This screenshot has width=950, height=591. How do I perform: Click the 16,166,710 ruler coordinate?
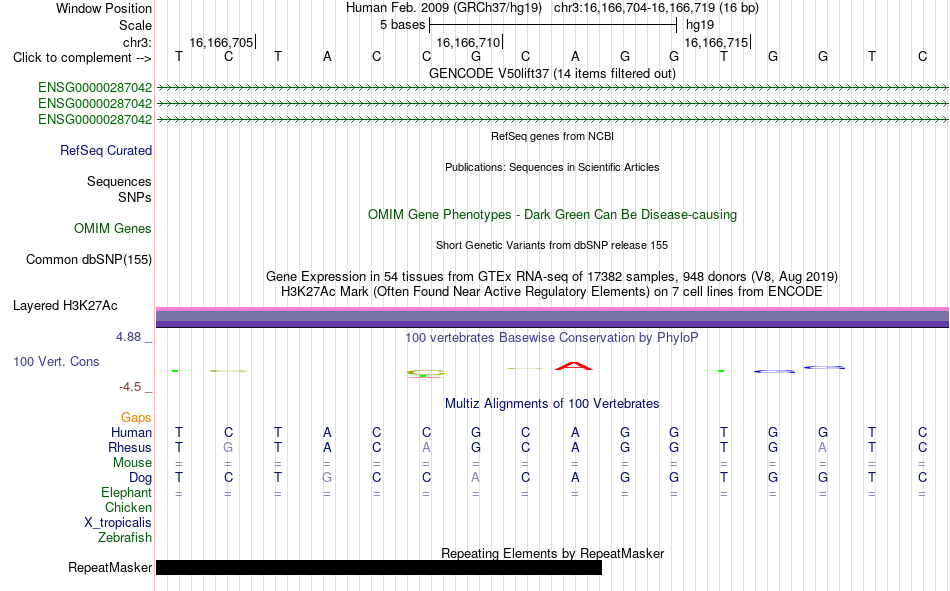pos(468,42)
